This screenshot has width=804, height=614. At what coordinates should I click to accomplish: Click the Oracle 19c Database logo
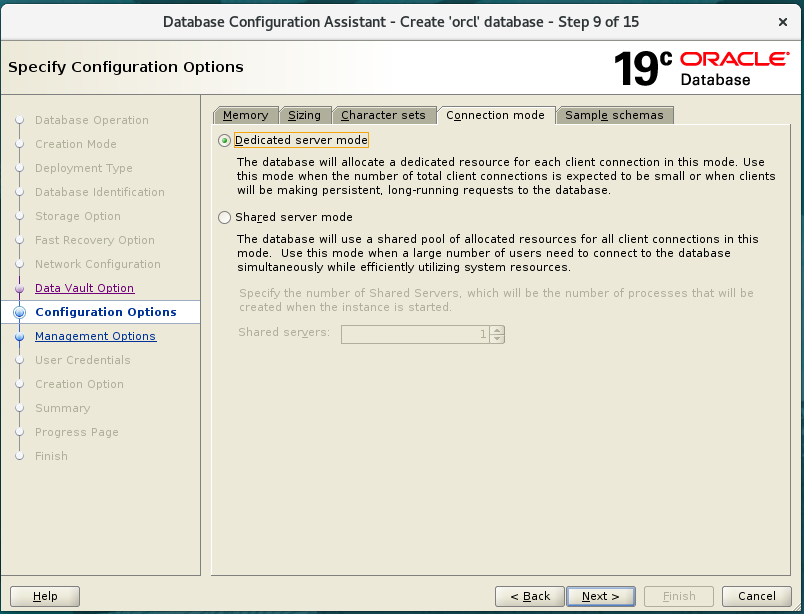701,68
